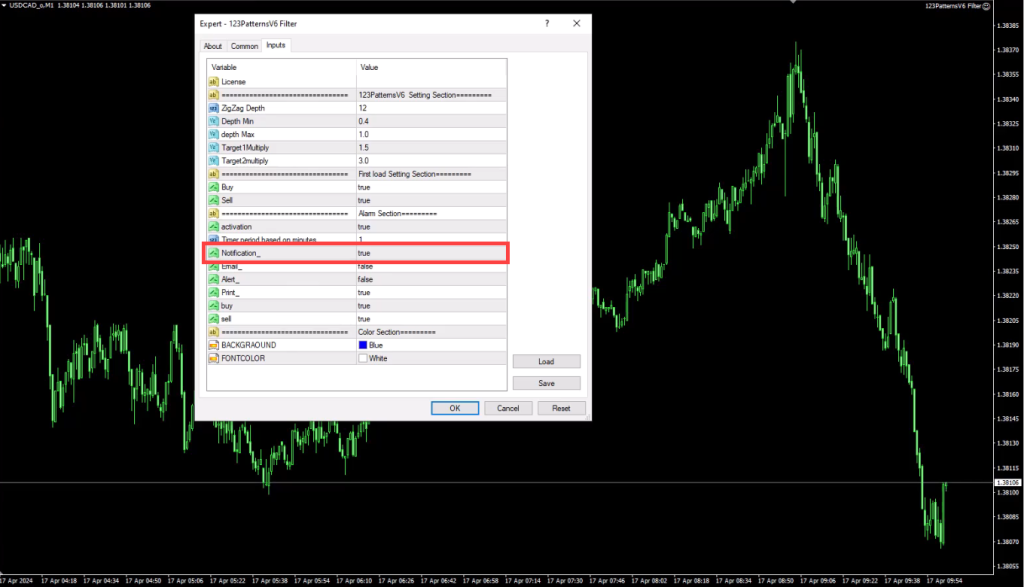Click the Load button
Viewport: 1024px width, 587px height.
click(546, 362)
